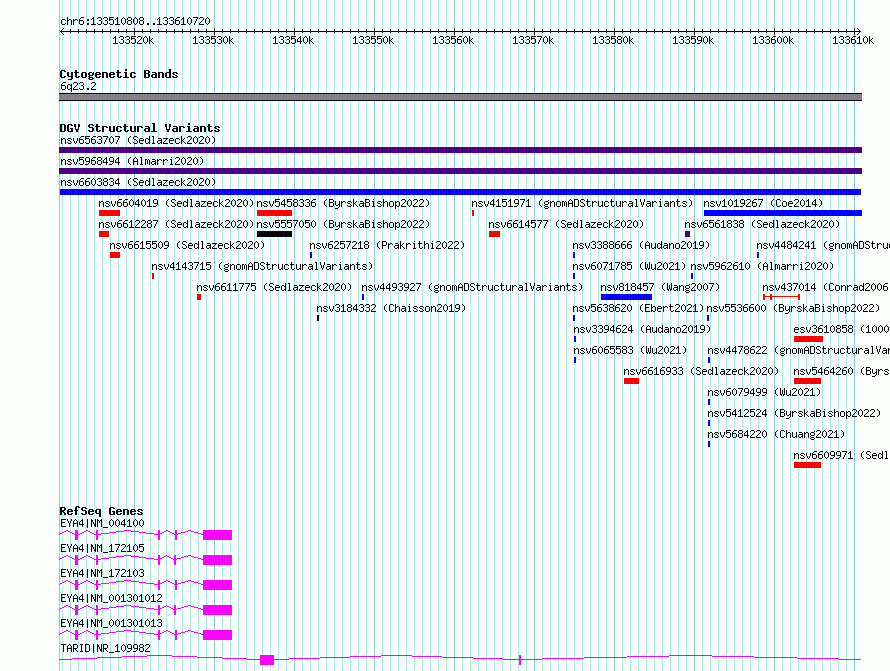Open the nsv6616933 (Sedlazeck2020) red bar
This screenshot has width=890, height=671.
coord(631,381)
